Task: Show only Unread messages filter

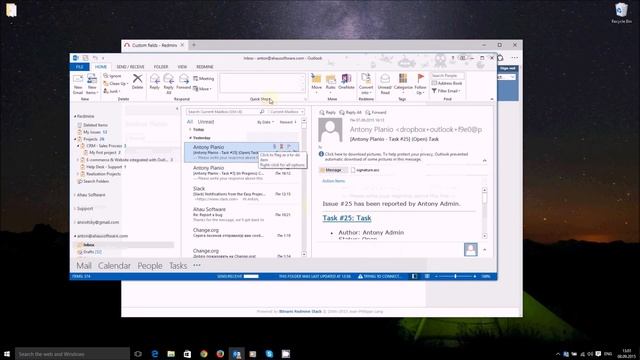Action: pos(206,122)
